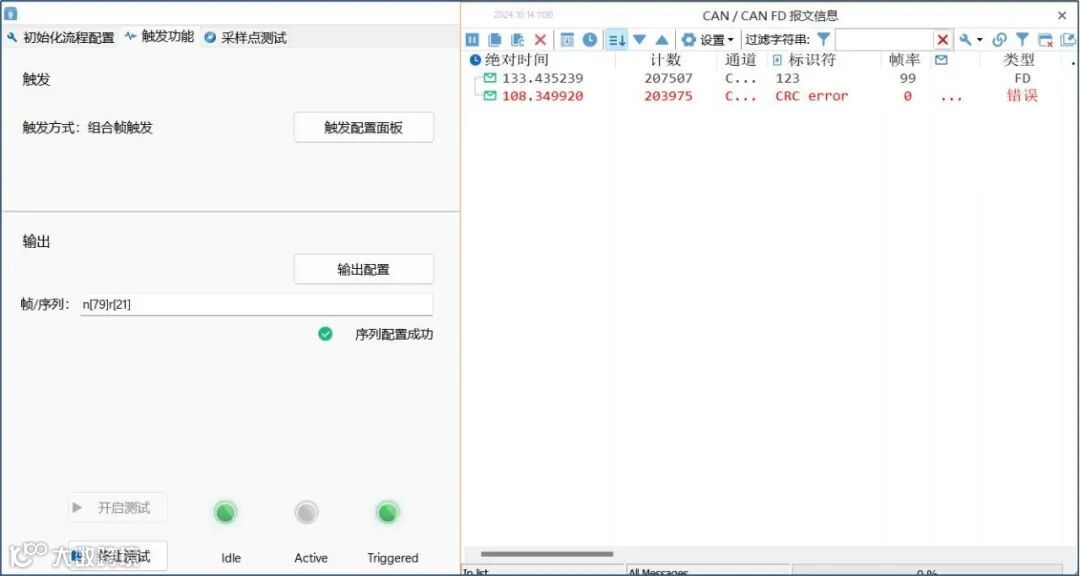The width and height of the screenshot is (1080, 576).
Task: Click the FD type cell
Action: (1022, 78)
